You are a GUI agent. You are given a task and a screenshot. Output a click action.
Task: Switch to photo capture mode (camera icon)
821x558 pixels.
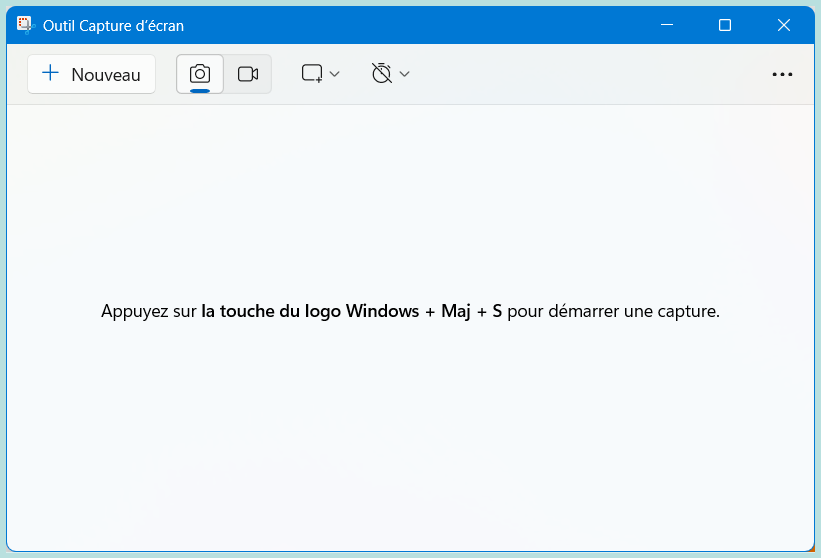[200, 74]
